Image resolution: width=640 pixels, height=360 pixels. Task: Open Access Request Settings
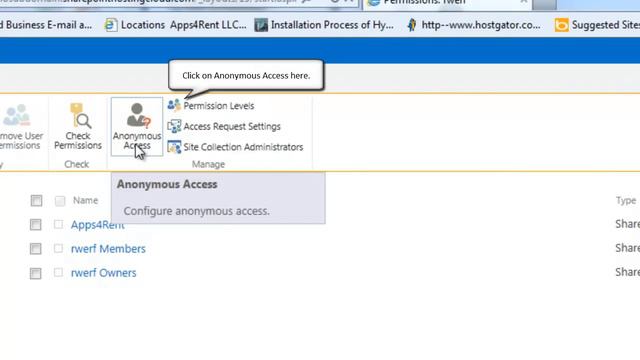tap(224, 127)
